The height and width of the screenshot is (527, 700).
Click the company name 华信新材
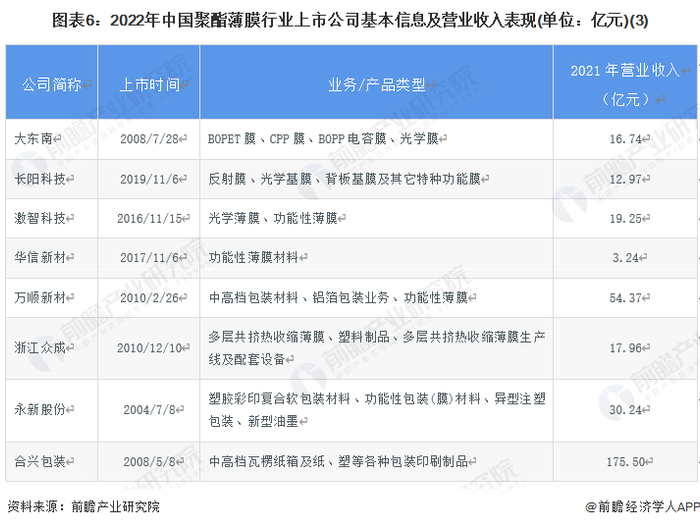point(40,257)
